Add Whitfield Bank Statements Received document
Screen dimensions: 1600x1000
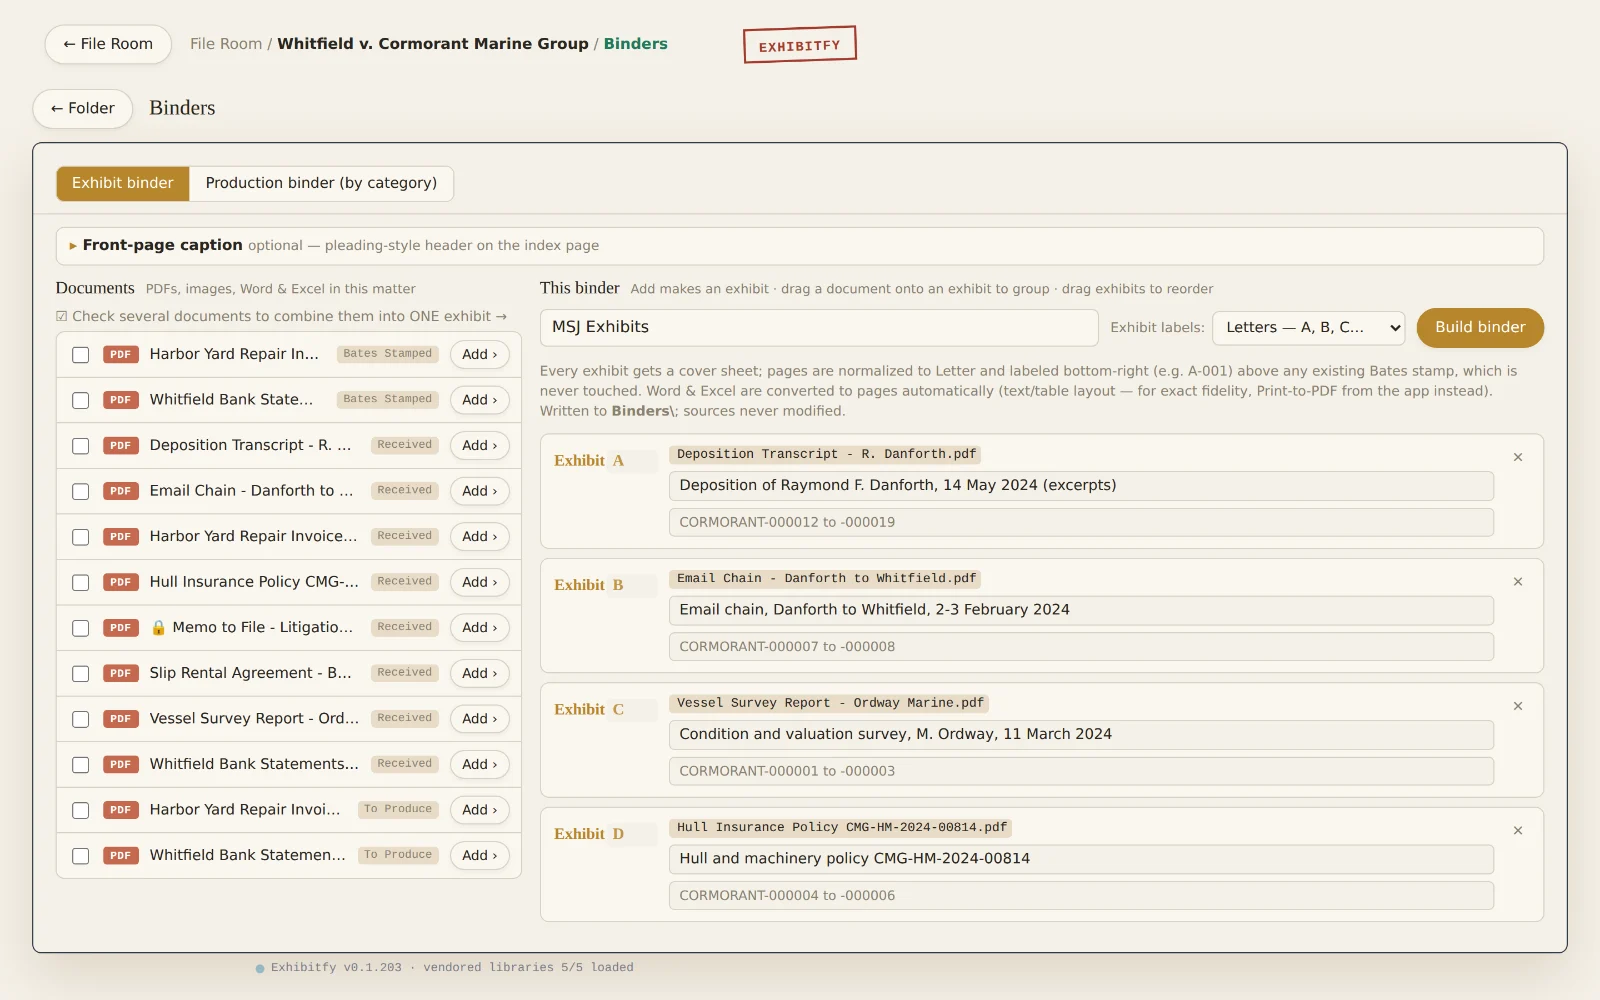coord(479,764)
